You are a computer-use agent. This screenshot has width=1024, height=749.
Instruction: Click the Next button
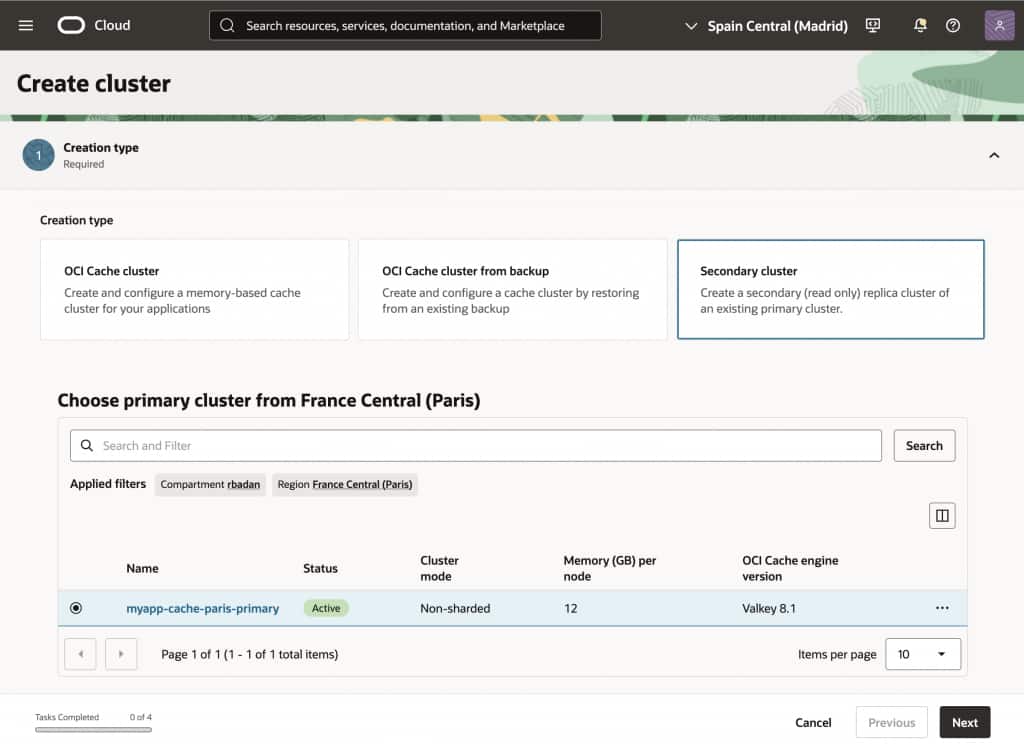click(965, 722)
